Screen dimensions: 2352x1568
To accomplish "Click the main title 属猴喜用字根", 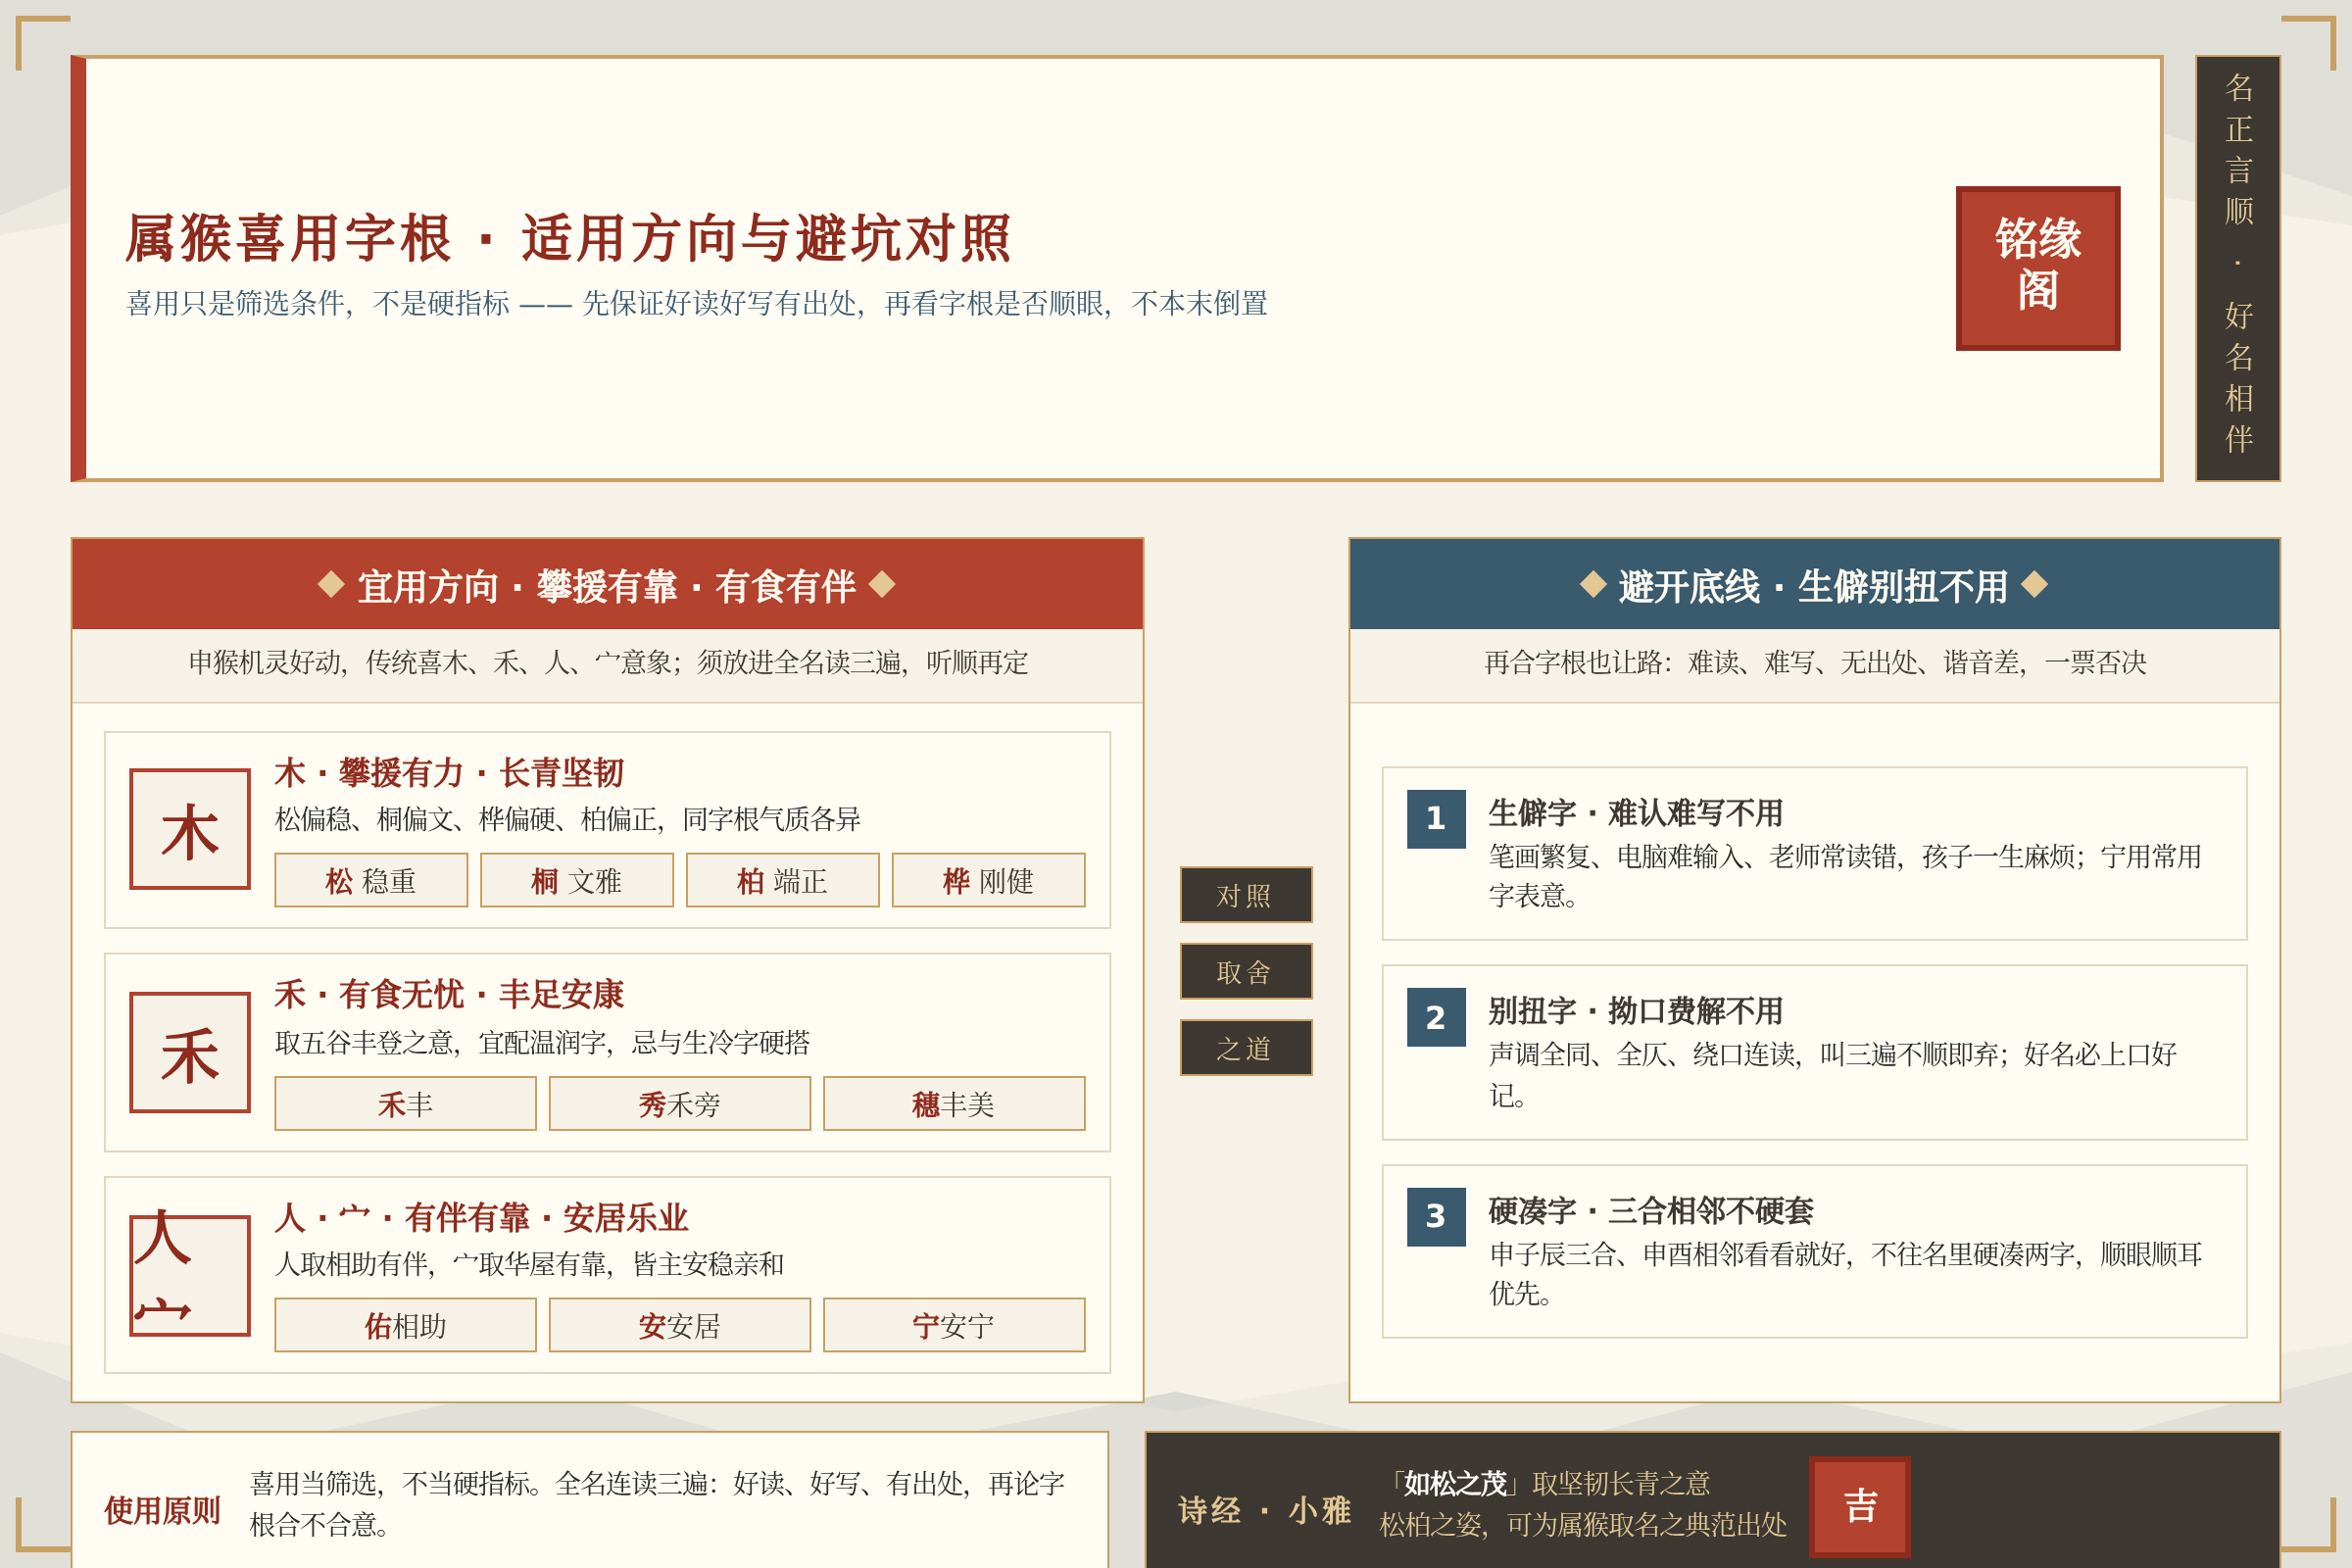I will tap(568, 238).
